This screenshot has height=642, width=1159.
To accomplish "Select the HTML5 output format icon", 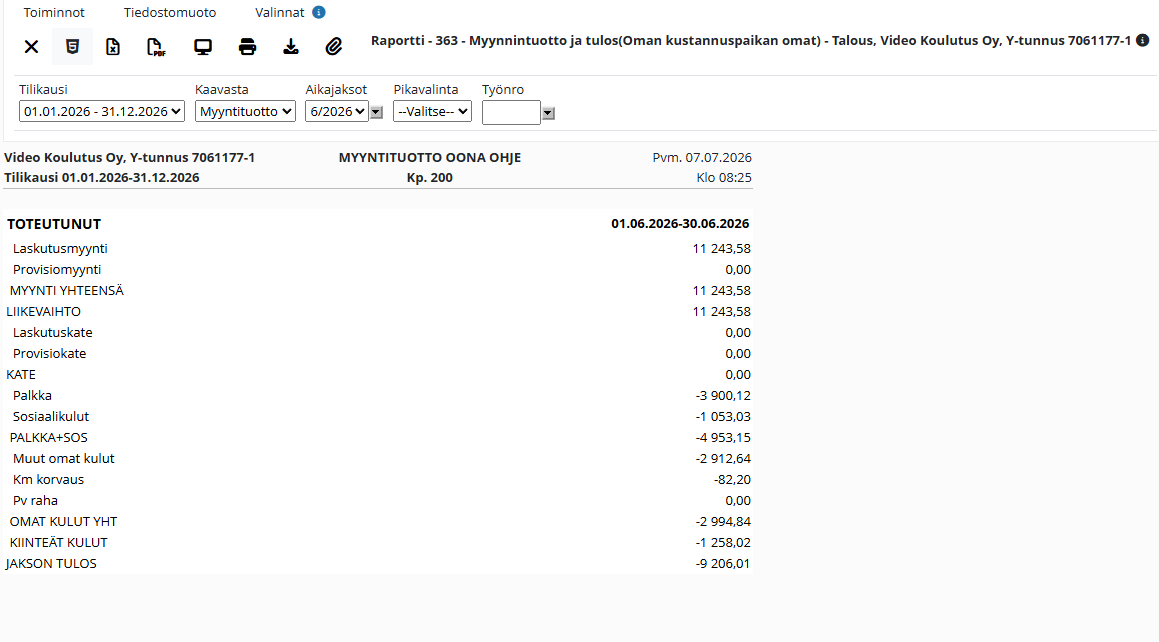I will pyautogui.click(x=72, y=47).
